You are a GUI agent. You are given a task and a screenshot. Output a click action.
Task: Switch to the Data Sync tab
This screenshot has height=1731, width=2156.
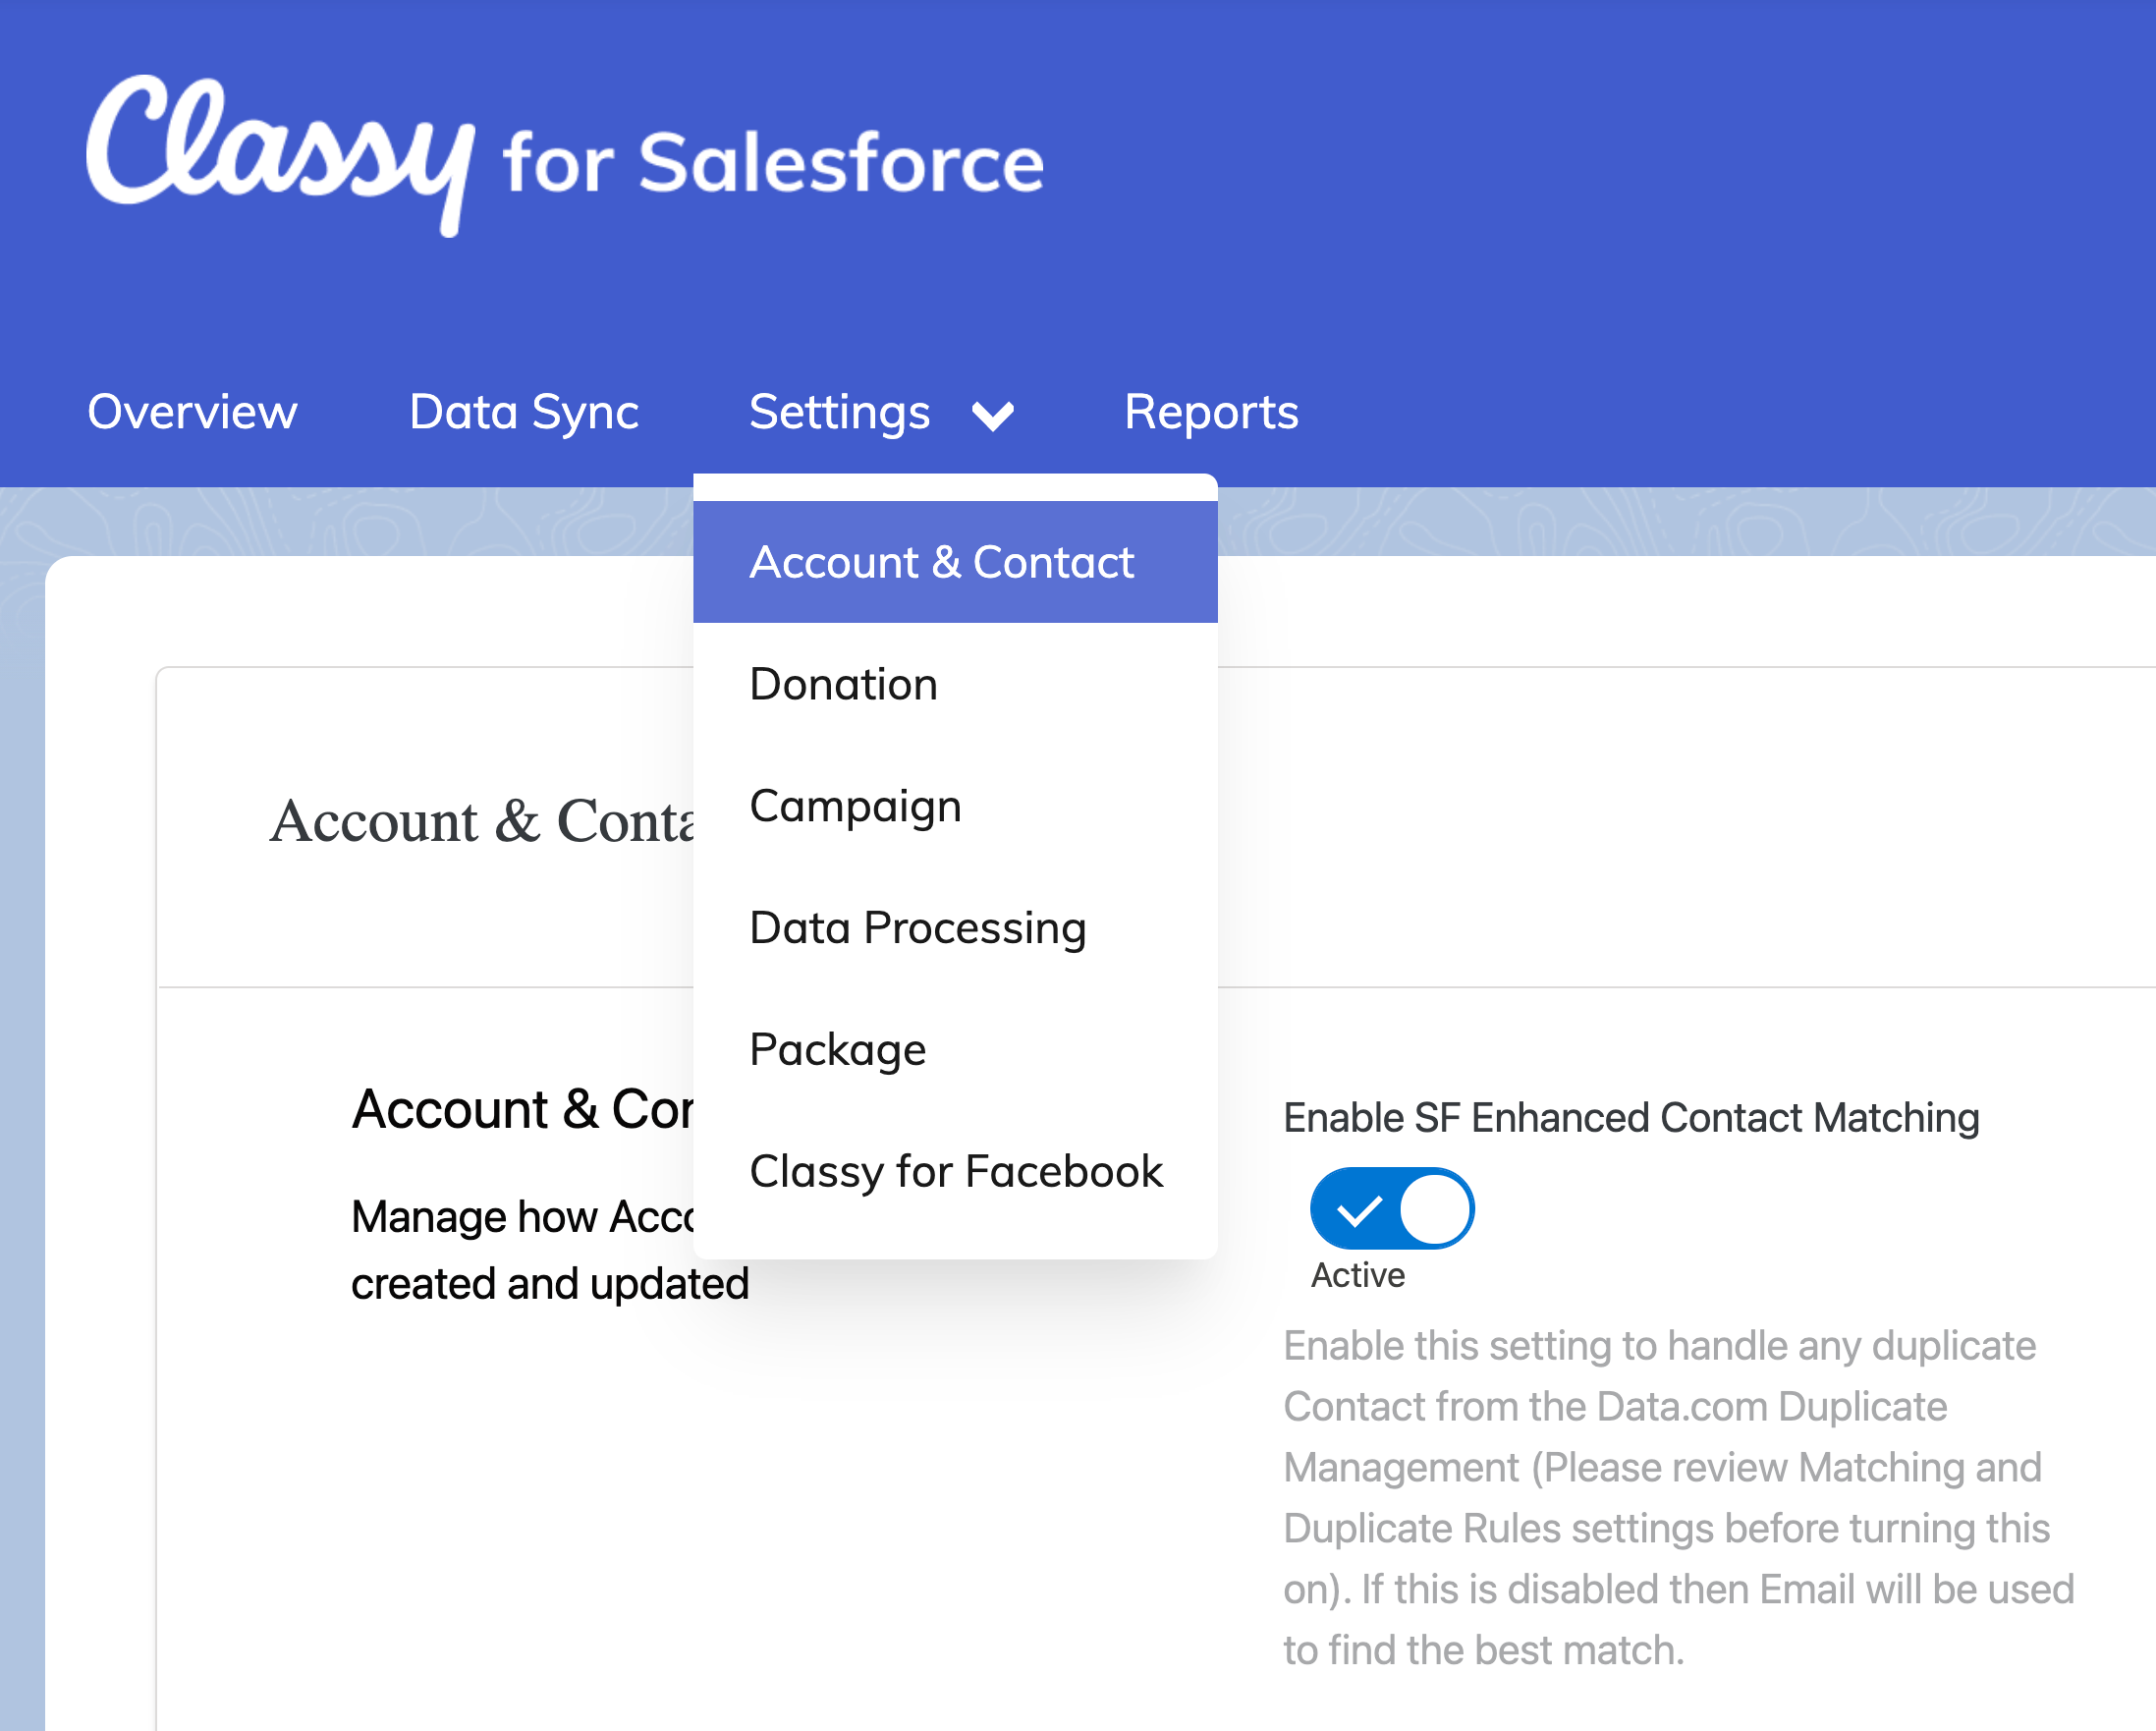(x=524, y=412)
